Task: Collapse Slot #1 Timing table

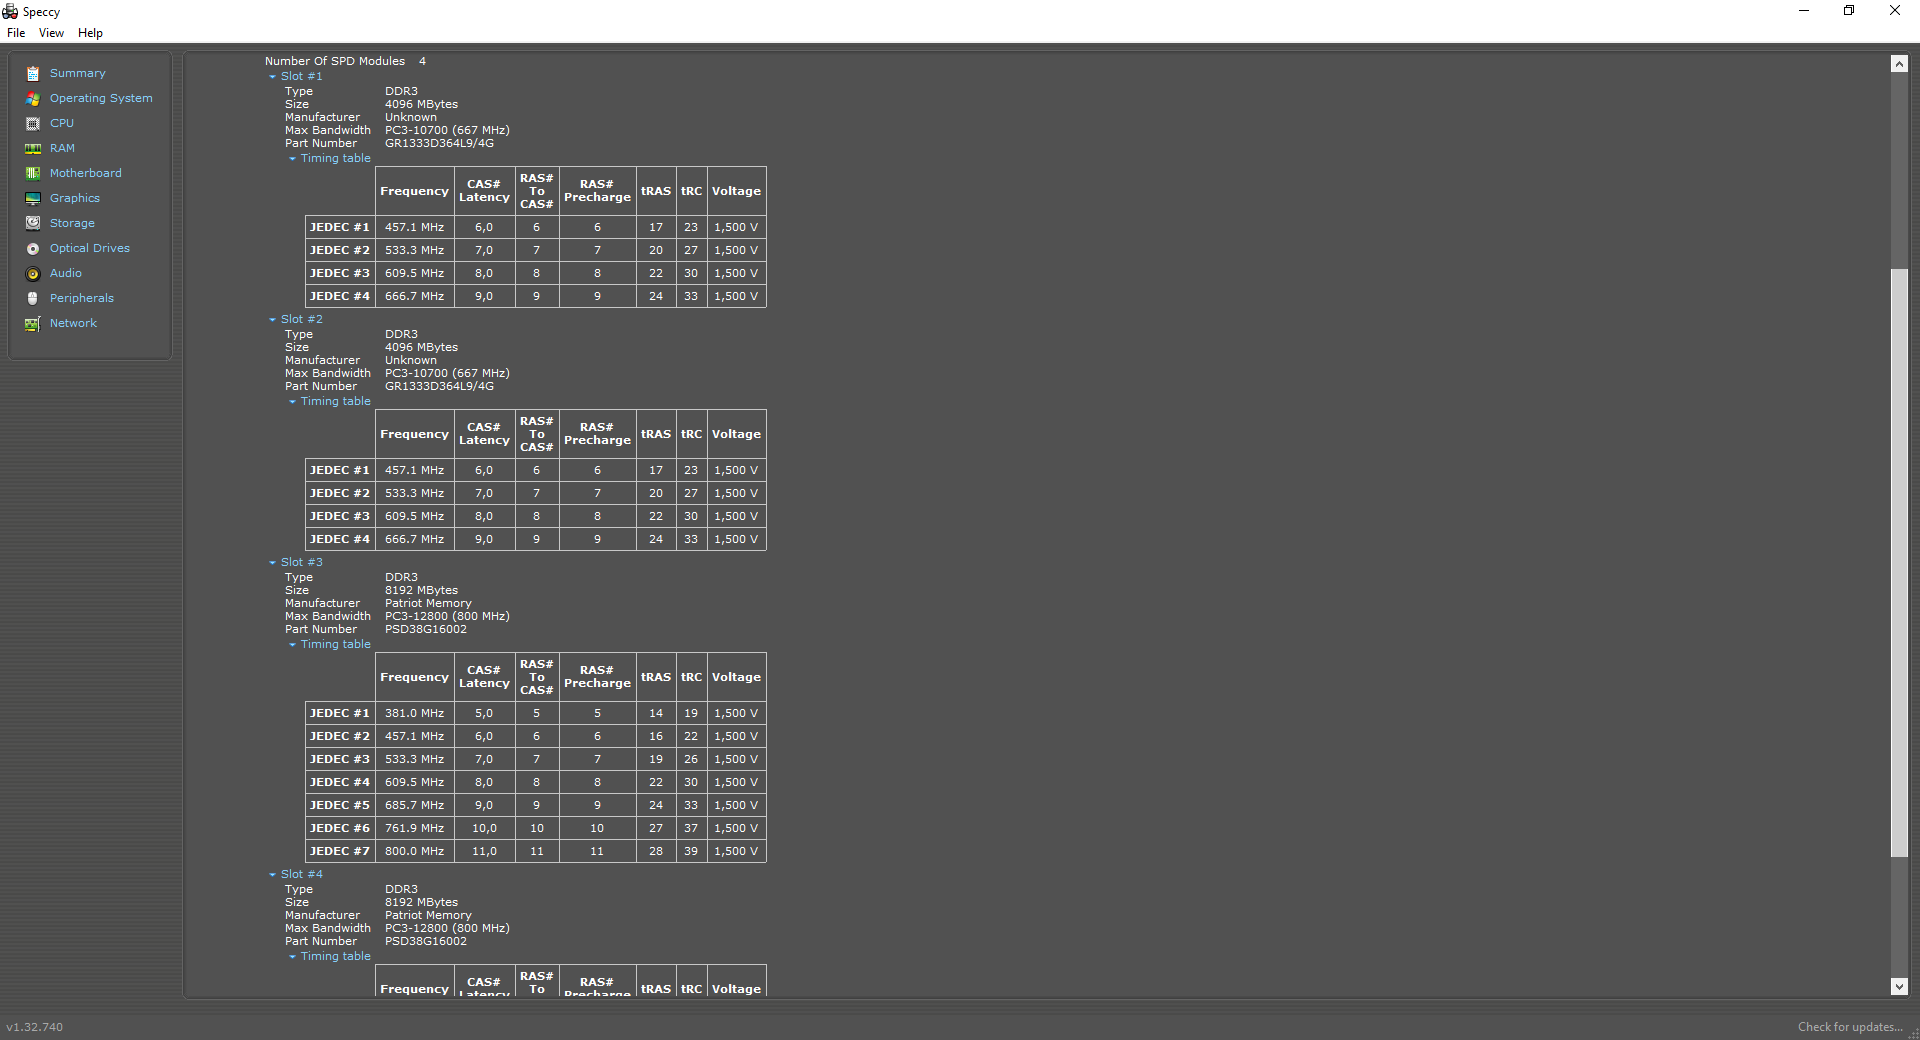Action: coord(292,159)
